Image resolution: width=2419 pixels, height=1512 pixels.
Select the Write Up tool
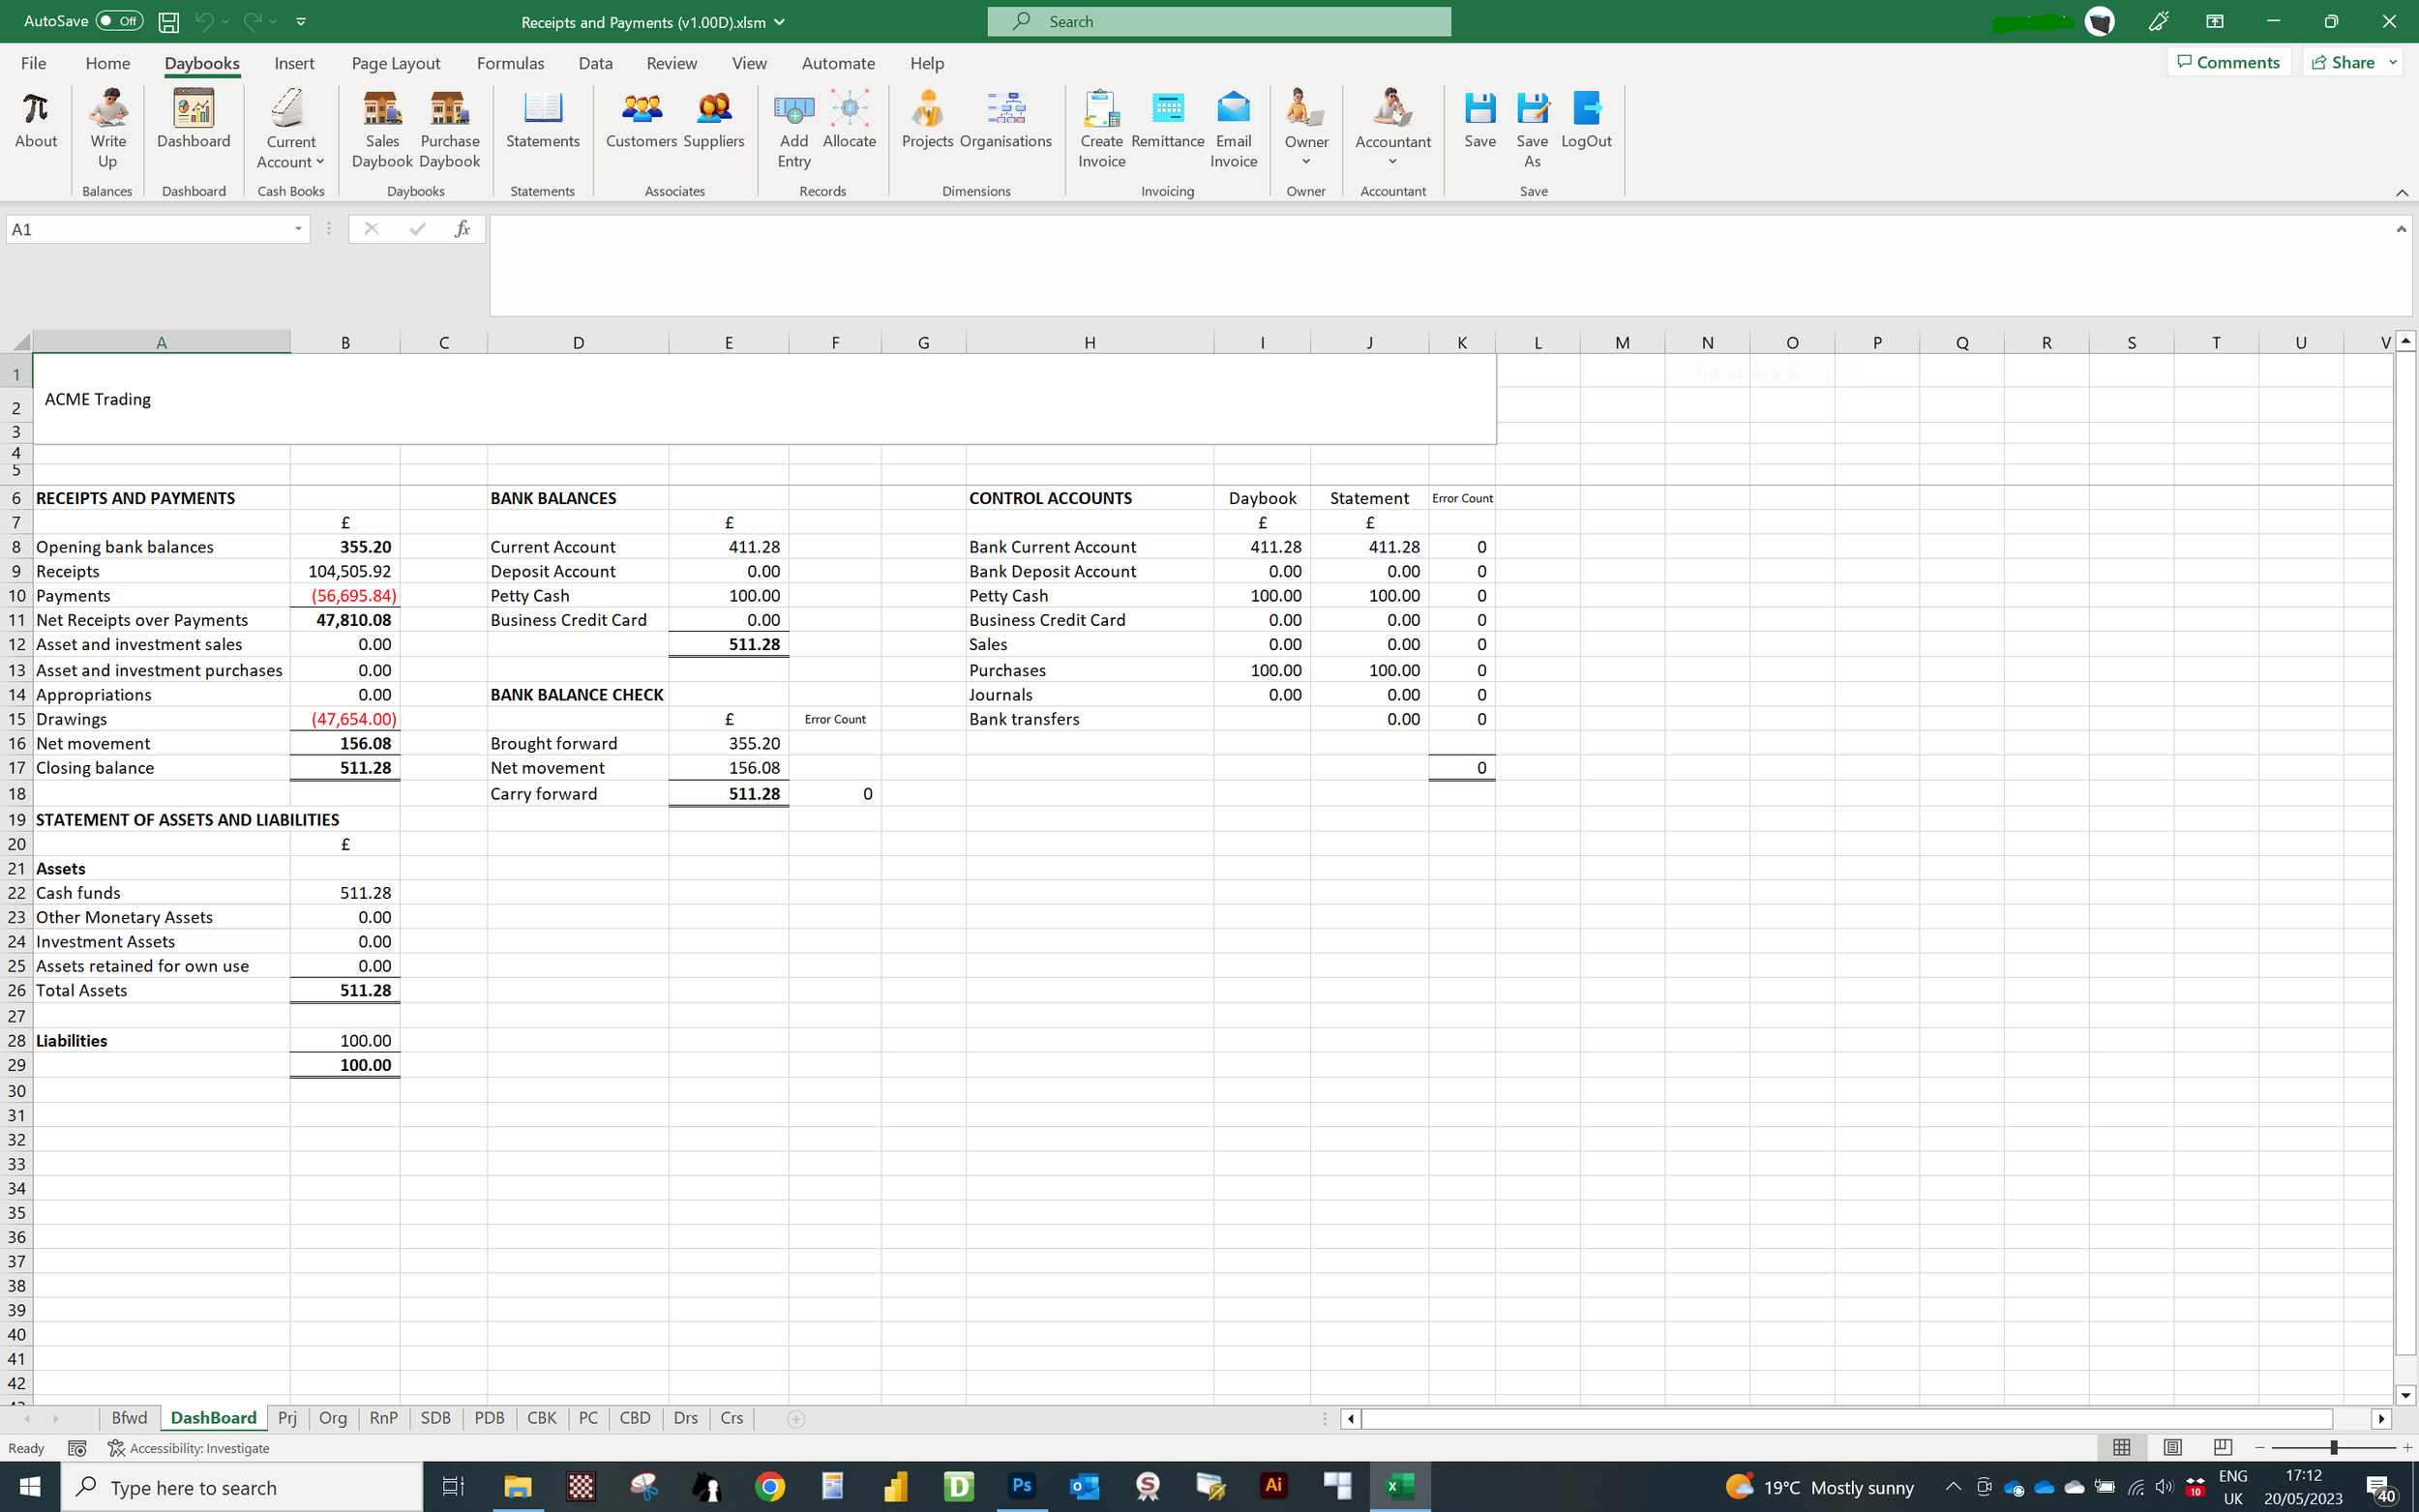point(107,130)
